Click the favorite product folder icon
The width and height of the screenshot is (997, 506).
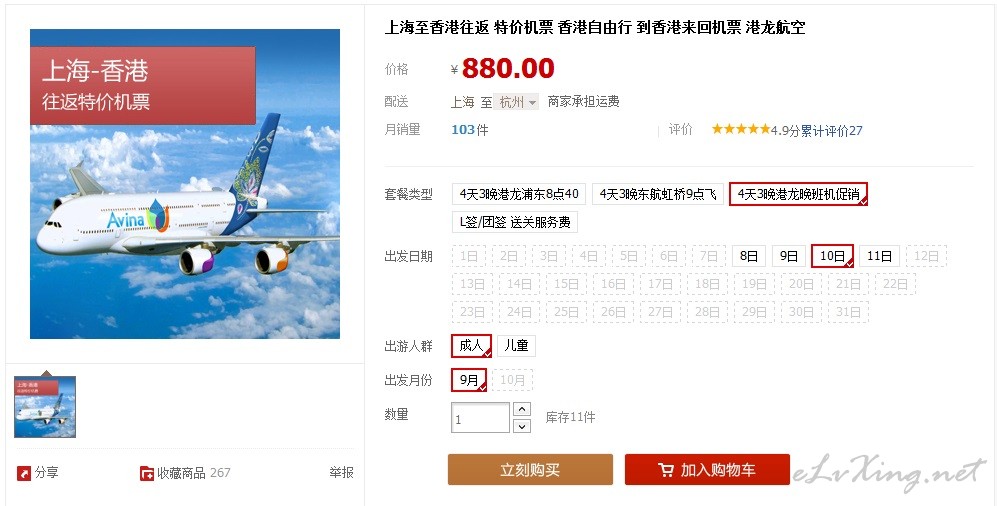[x=147, y=473]
